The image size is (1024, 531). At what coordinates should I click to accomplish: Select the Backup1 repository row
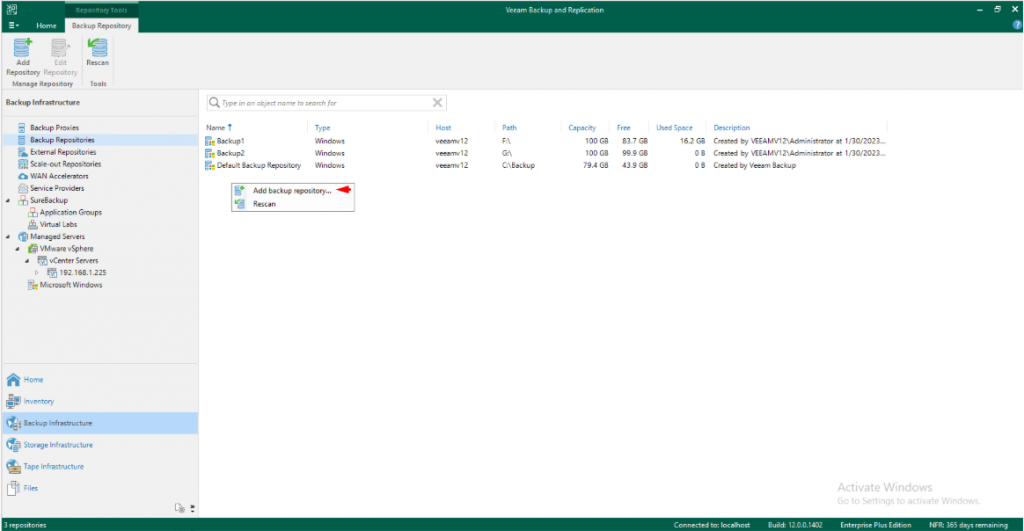click(231, 141)
